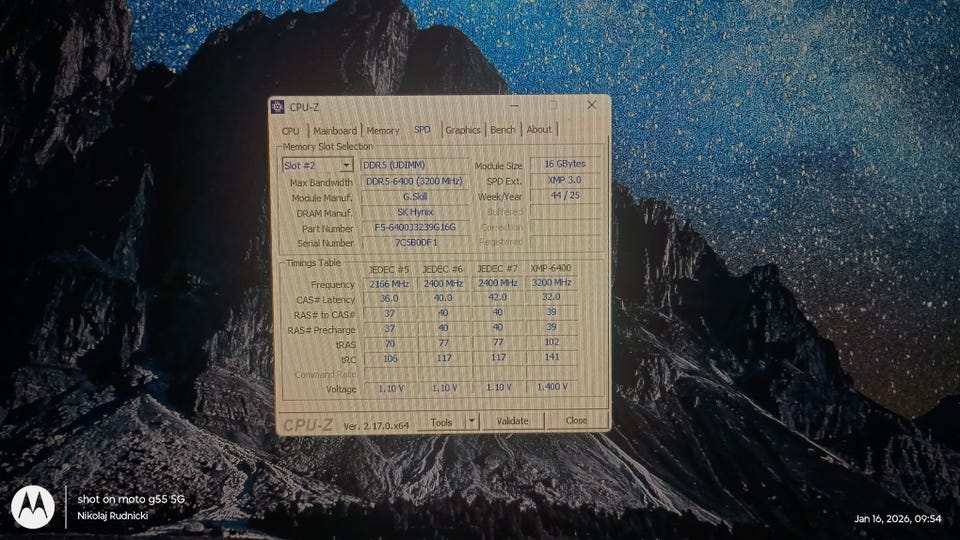Viewport: 960px width, 540px height.
Task: Click the XMP-6400 column header
Action: pyautogui.click(x=550, y=268)
